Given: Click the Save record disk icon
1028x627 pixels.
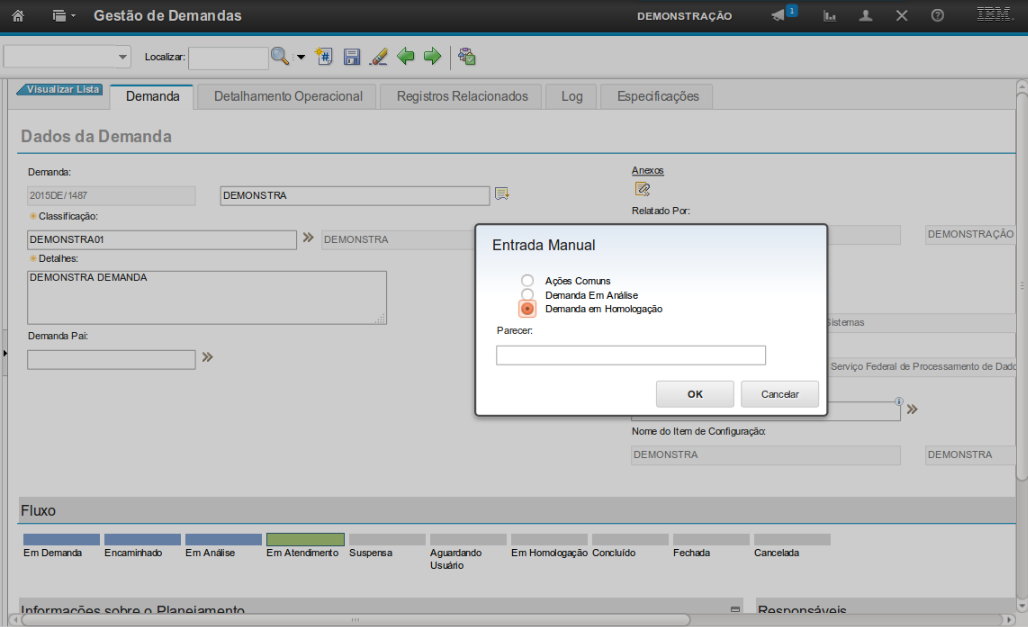Looking at the screenshot, I should click(x=352, y=57).
